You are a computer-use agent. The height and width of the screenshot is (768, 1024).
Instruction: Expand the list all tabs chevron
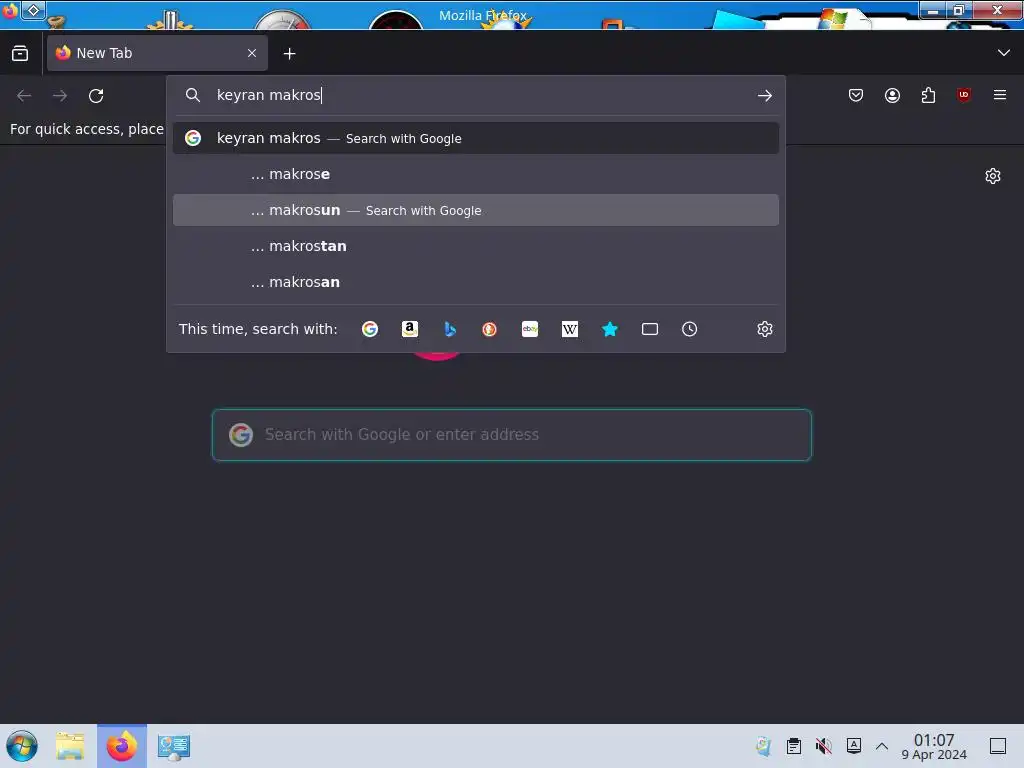[1004, 53]
